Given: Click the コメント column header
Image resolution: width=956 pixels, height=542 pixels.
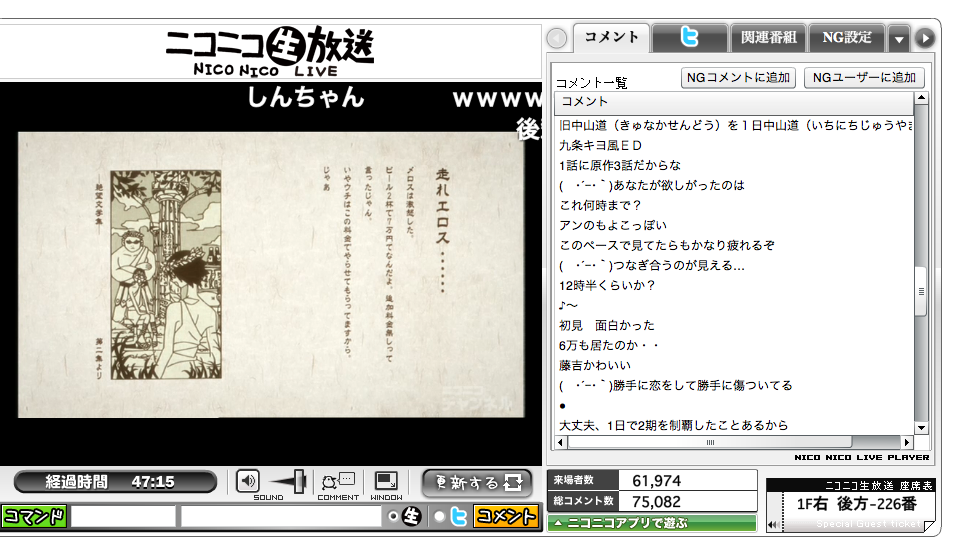Looking at the screenshot, I should 734,102.
